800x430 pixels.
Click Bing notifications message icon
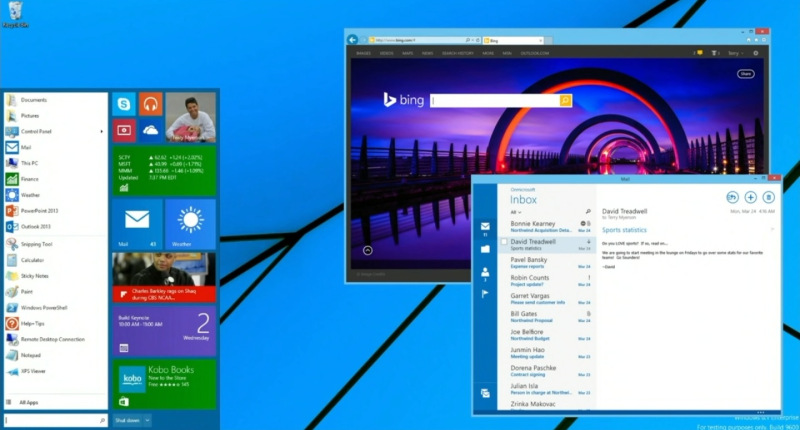click(x=699, y=53)
